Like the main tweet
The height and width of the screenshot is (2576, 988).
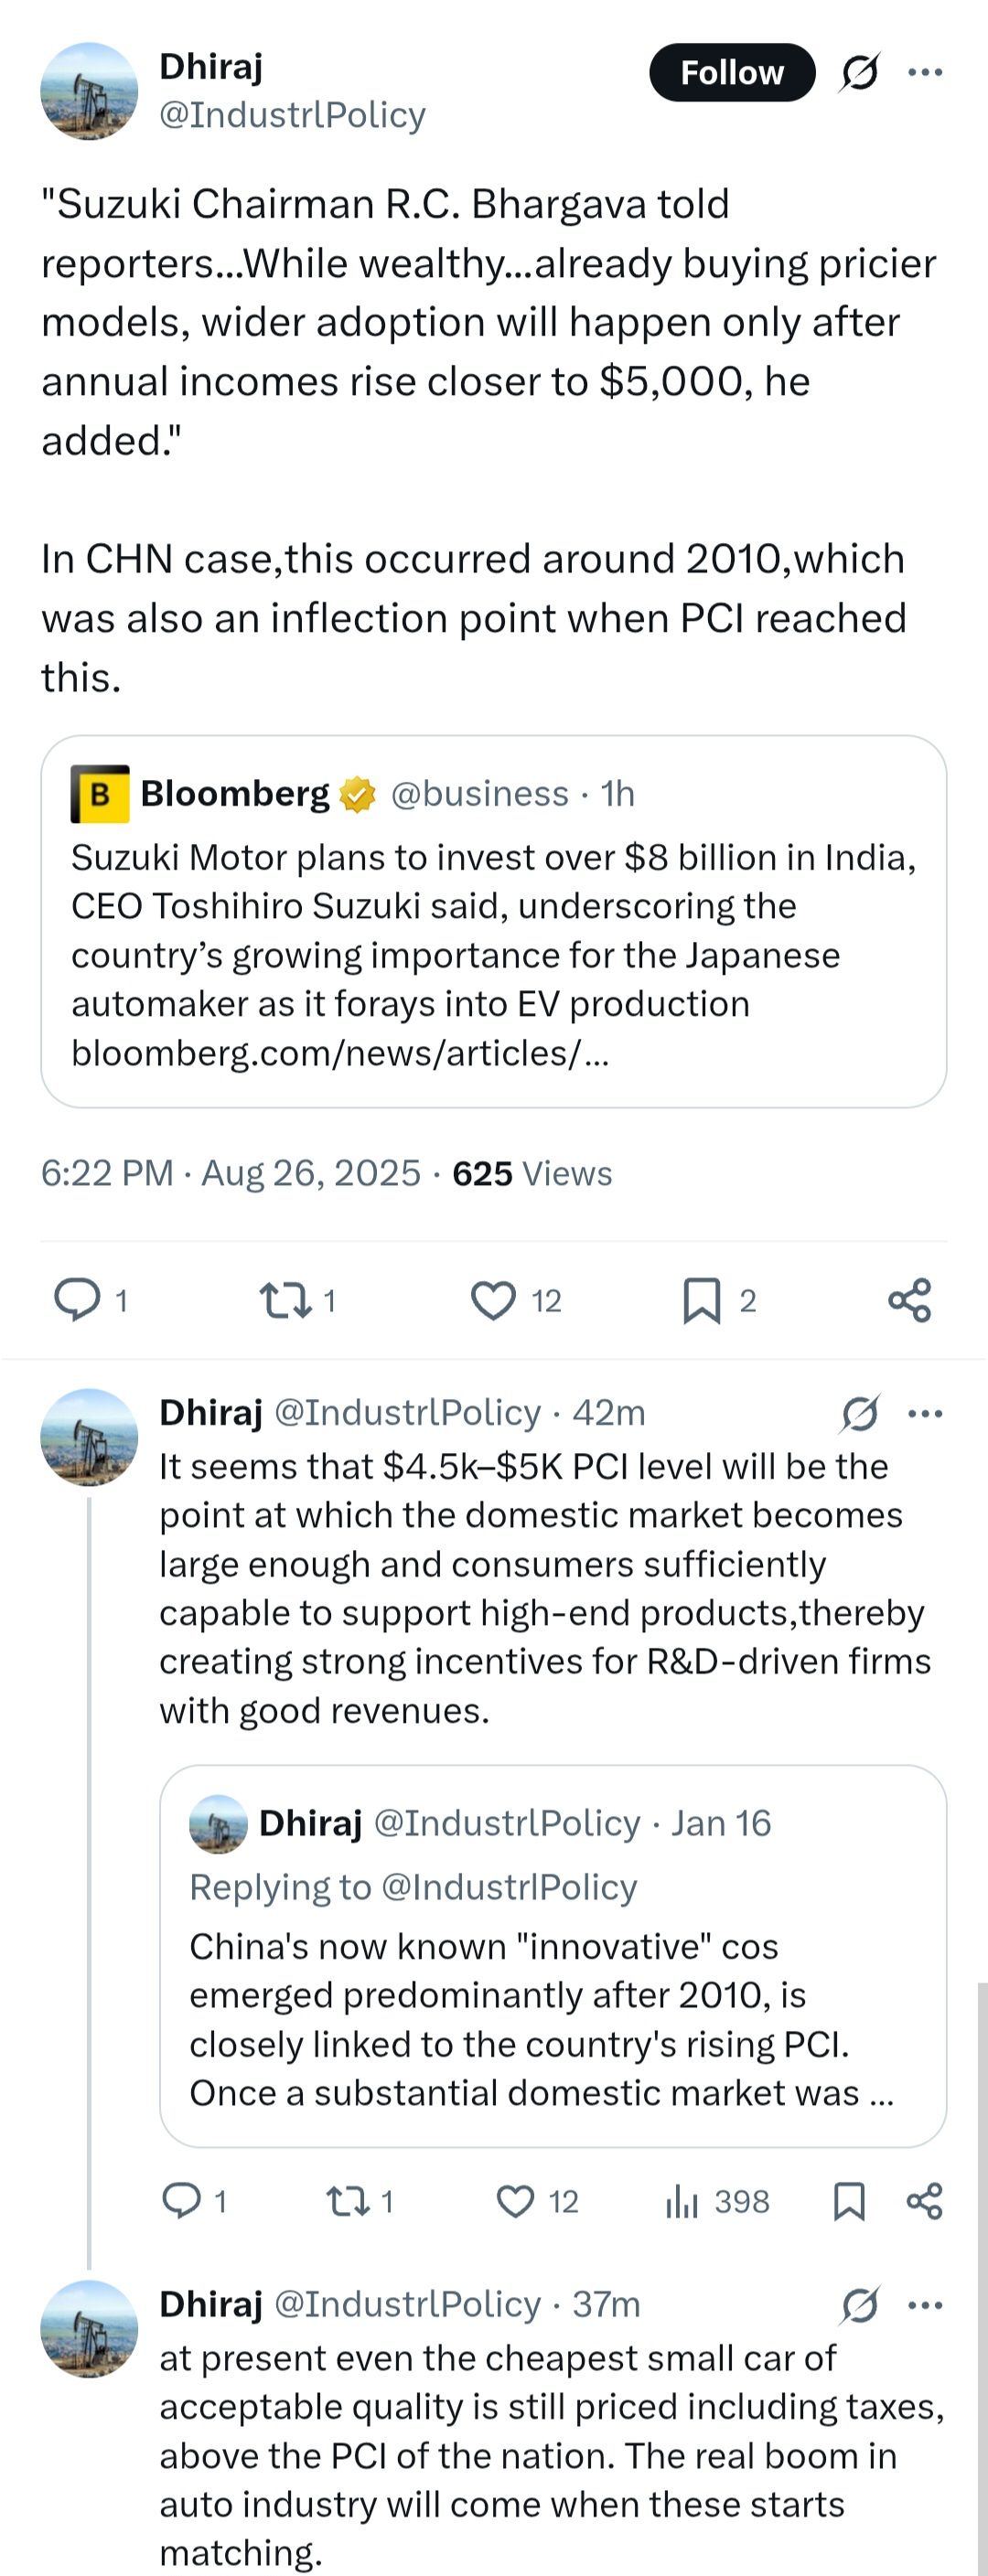click(x=493, y=1300)
